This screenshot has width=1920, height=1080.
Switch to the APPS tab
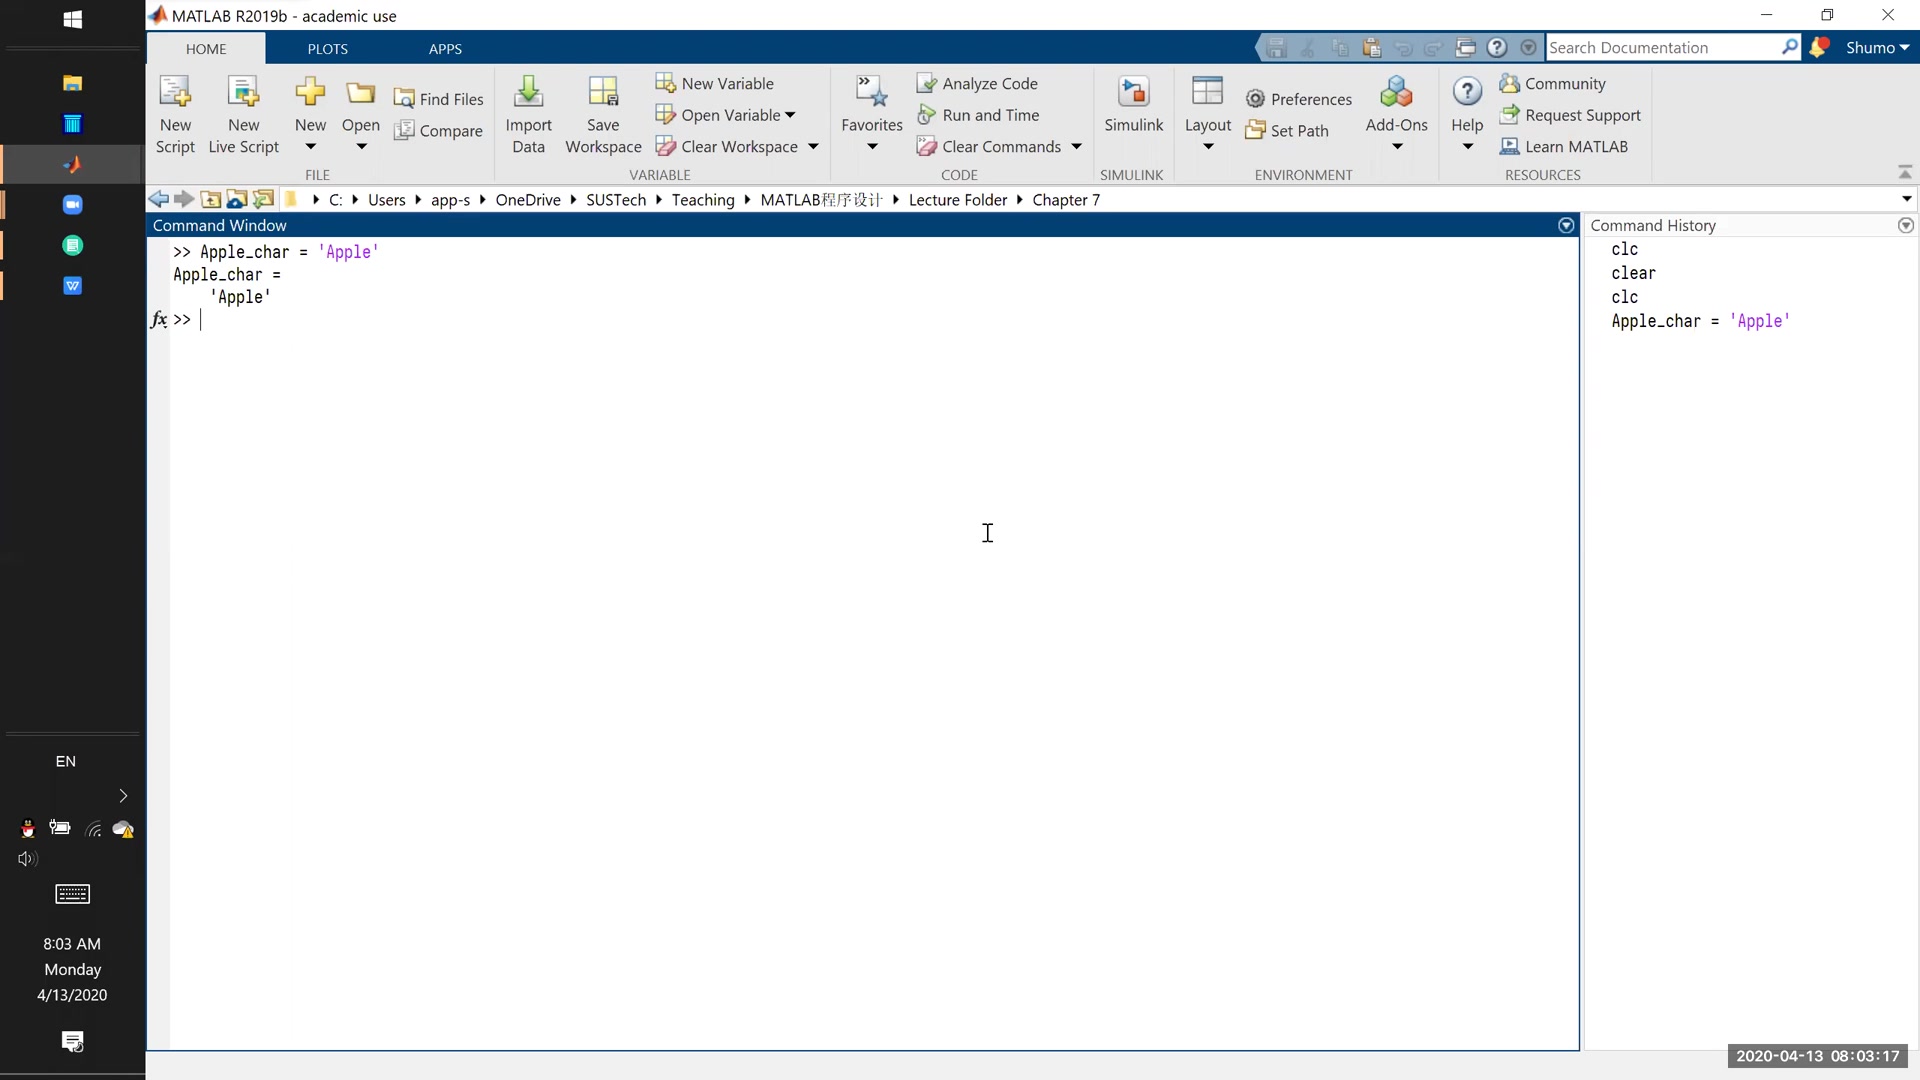pyautogui.click(x=445, y=49)
